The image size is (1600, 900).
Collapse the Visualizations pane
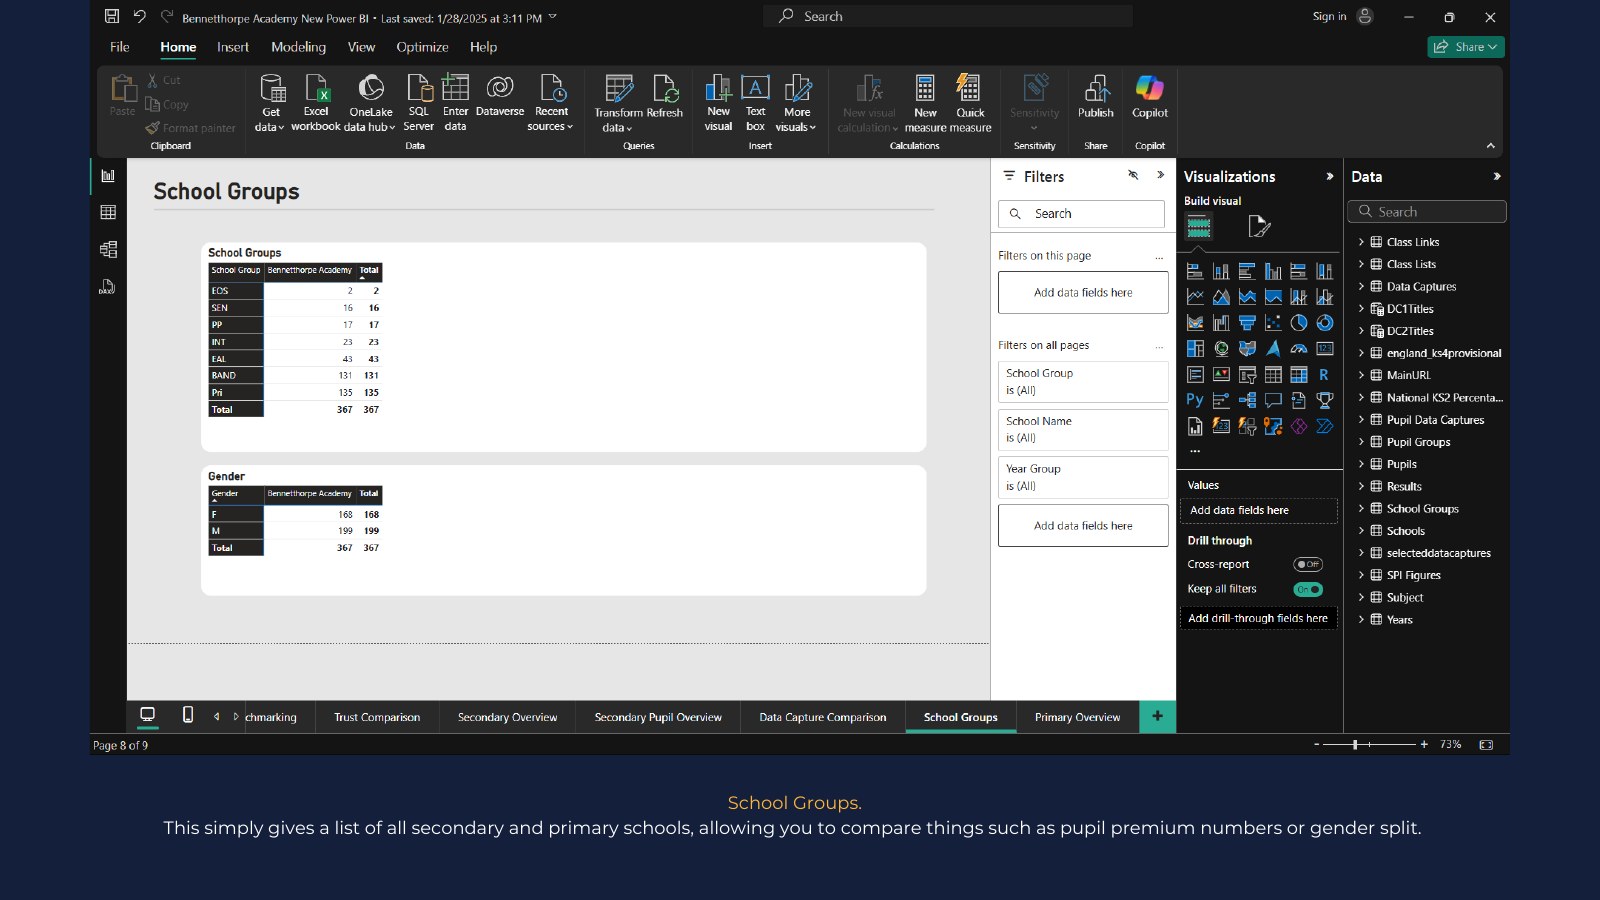pyautogui.click(x=1329, y=176)
